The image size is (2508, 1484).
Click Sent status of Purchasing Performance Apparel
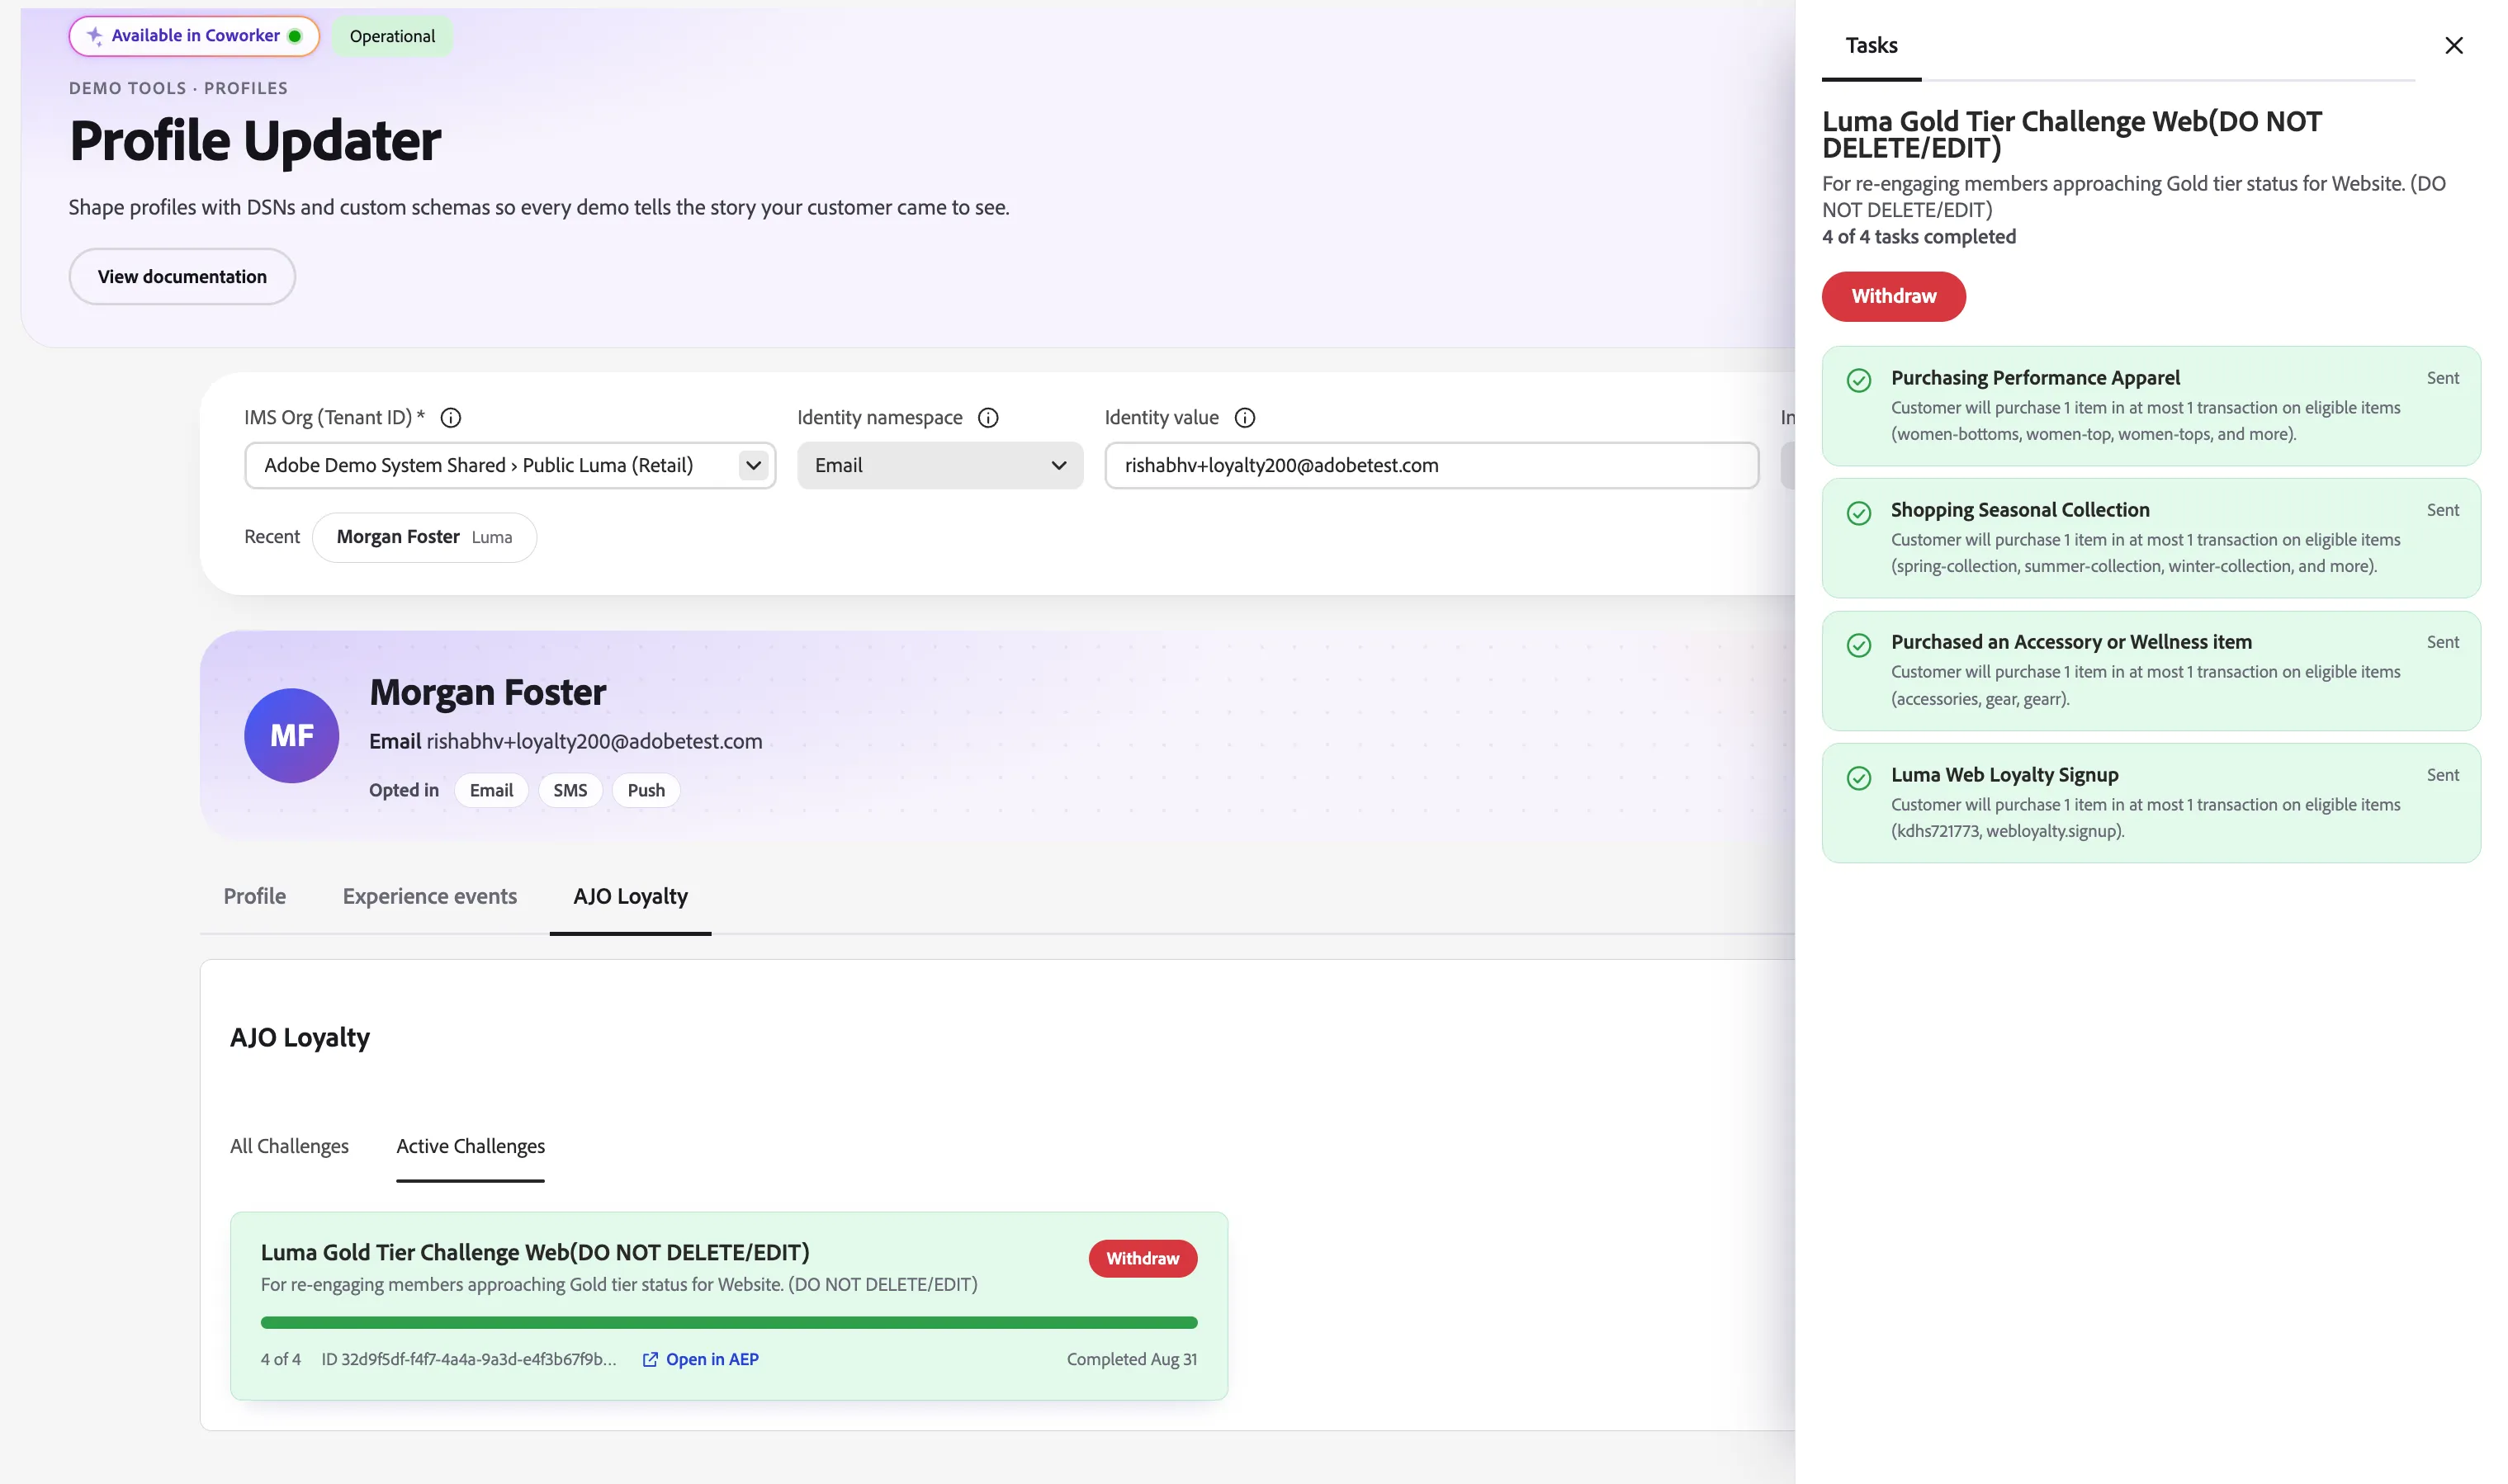pyautogui.click(x=2443, y=378)
